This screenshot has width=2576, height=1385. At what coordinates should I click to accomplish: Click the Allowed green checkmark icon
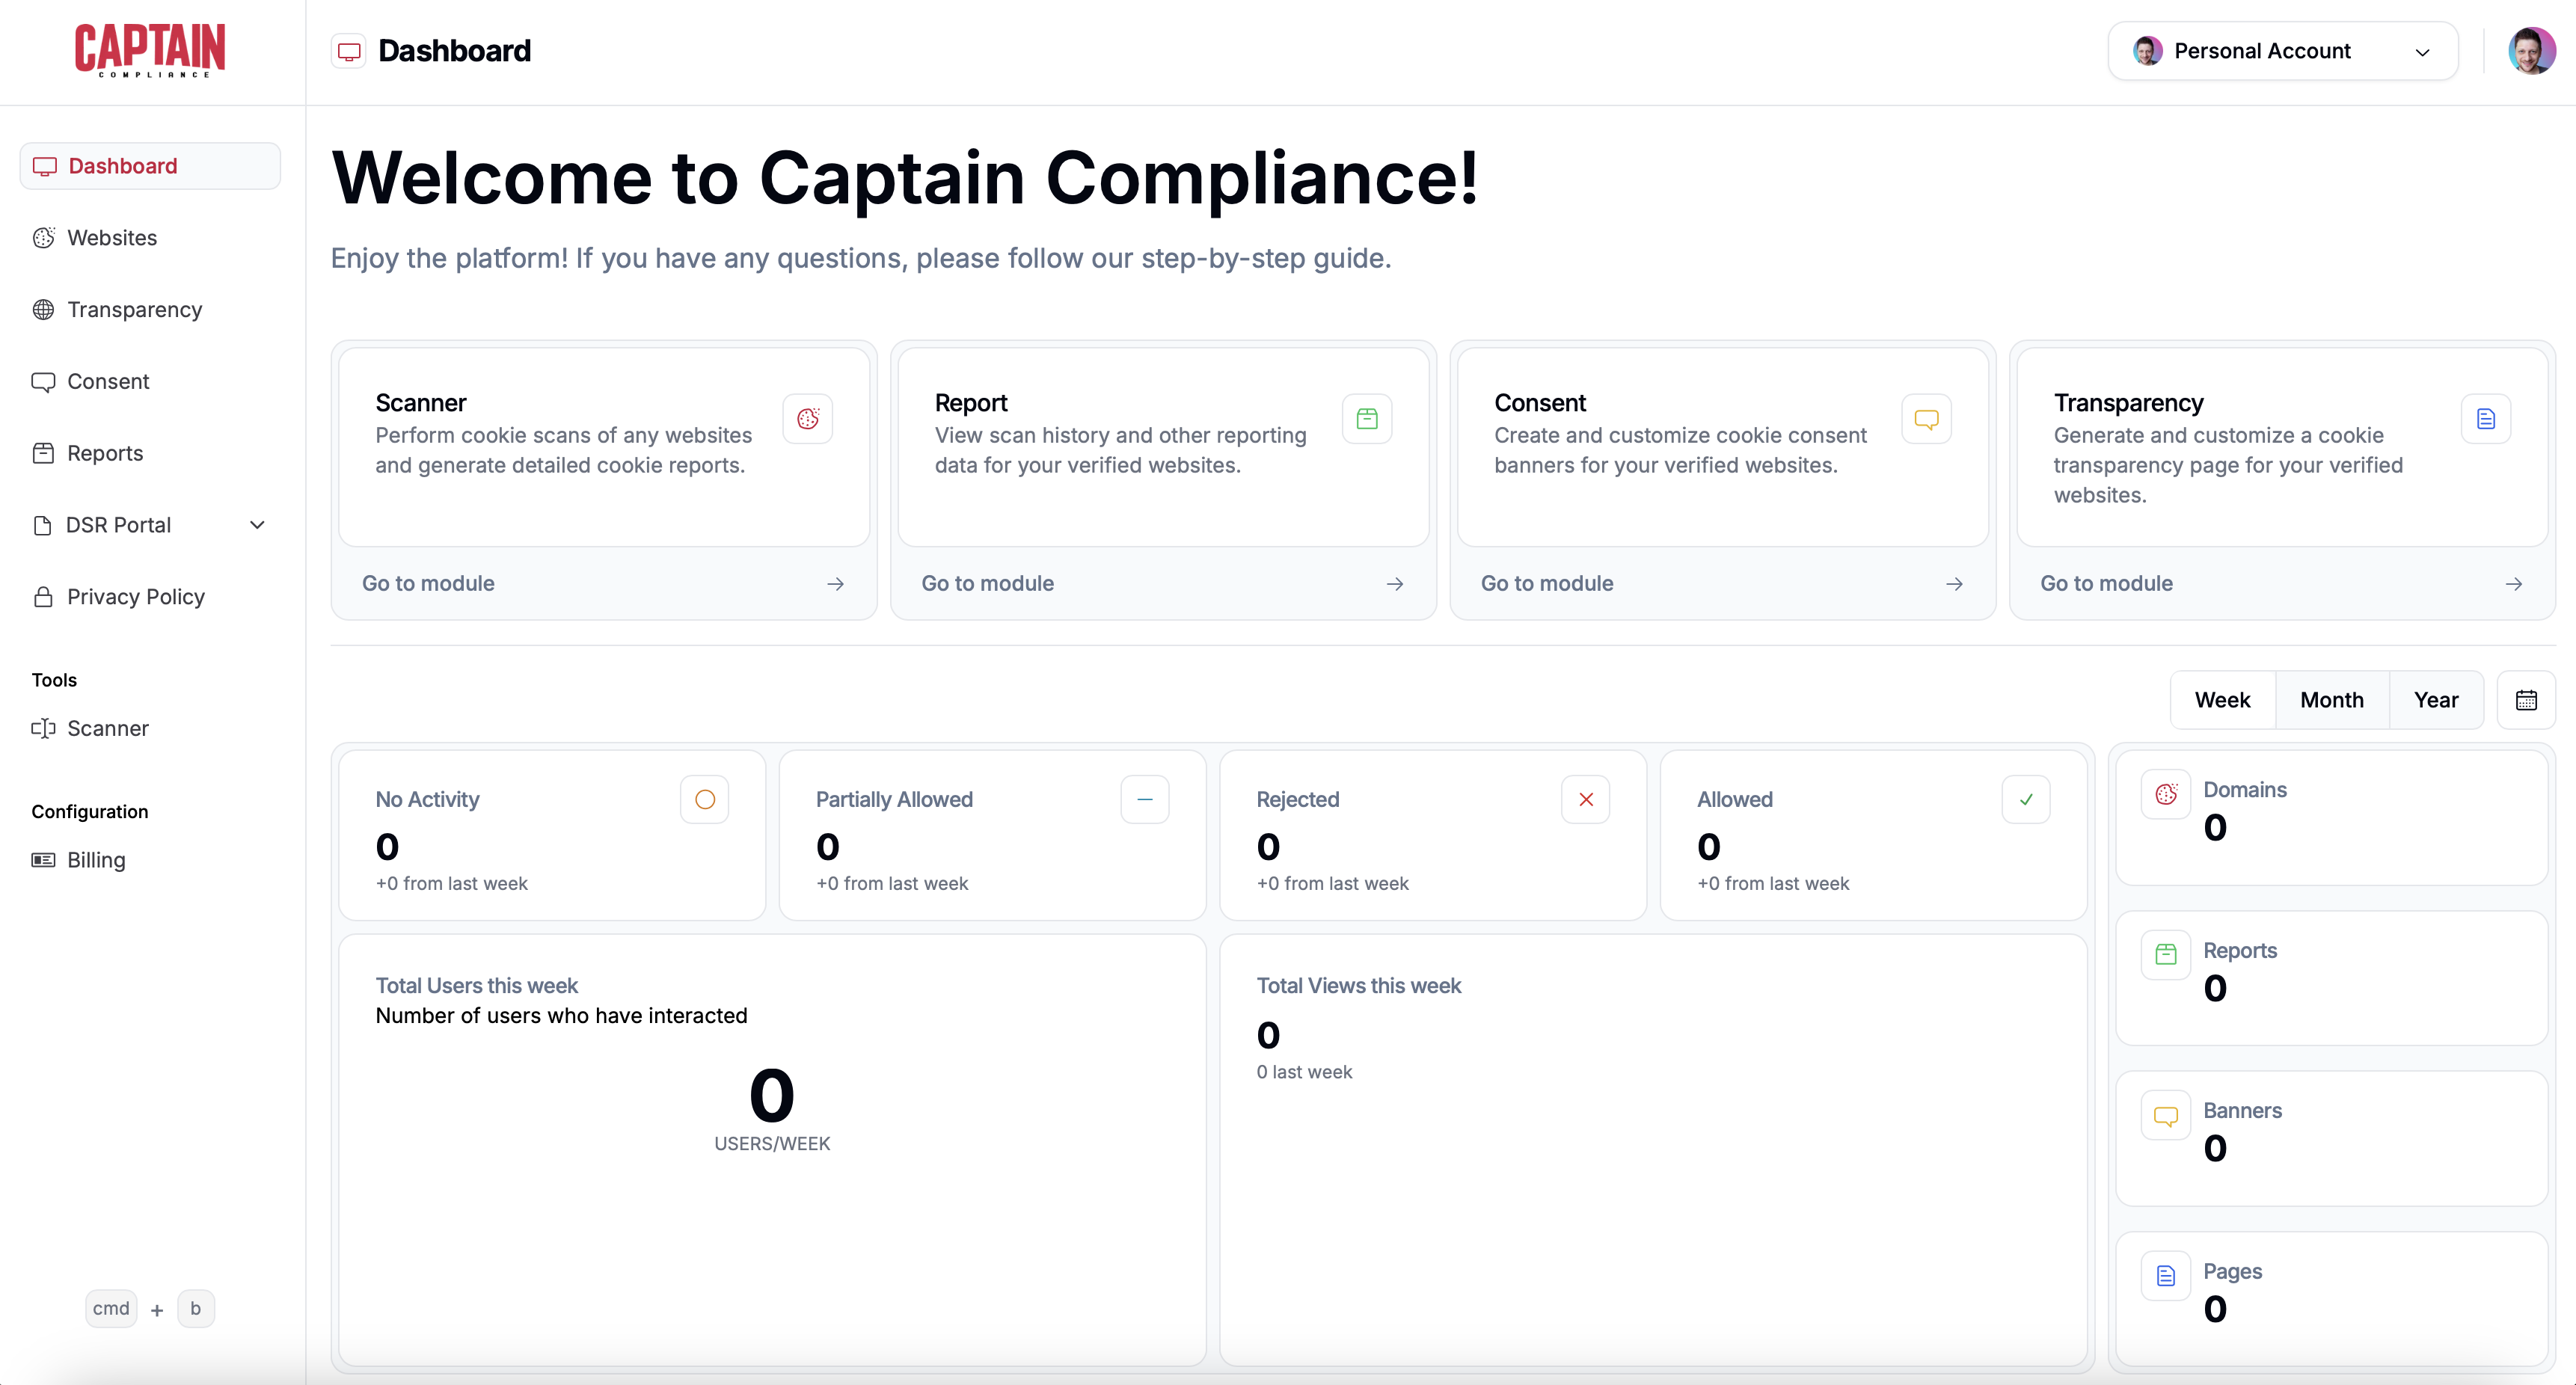(2026, 799)
